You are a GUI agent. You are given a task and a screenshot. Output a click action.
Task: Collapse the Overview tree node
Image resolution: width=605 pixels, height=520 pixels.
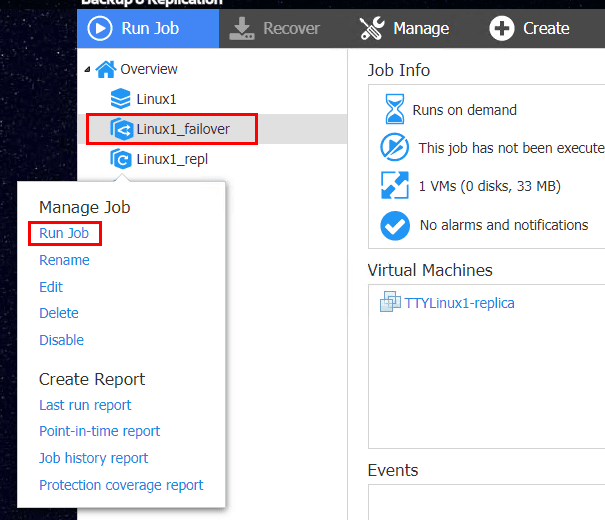(x=88, y=70)
